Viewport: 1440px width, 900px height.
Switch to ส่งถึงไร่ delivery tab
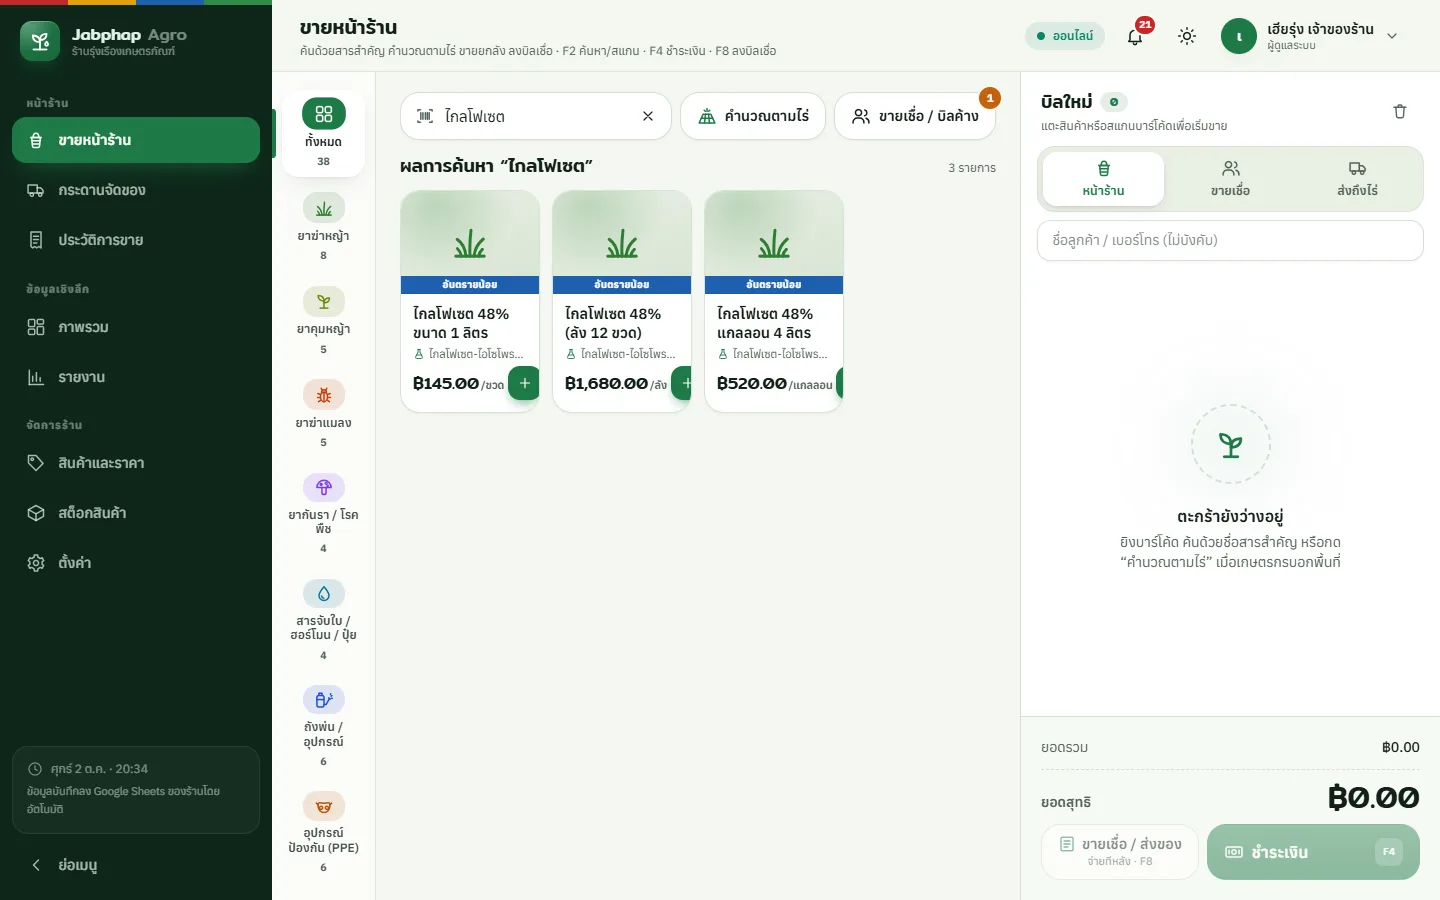pos(1357,179)
